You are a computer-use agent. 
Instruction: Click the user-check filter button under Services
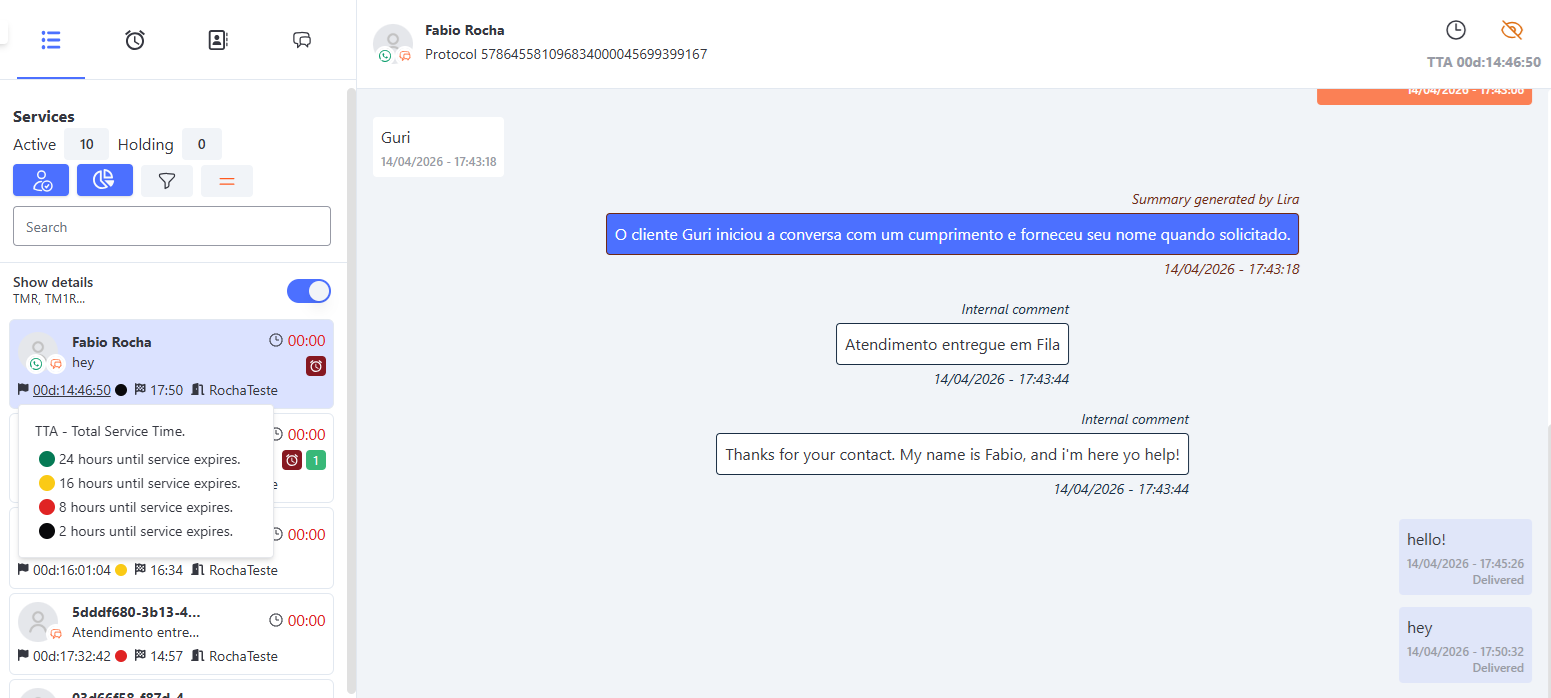[41, 180]
